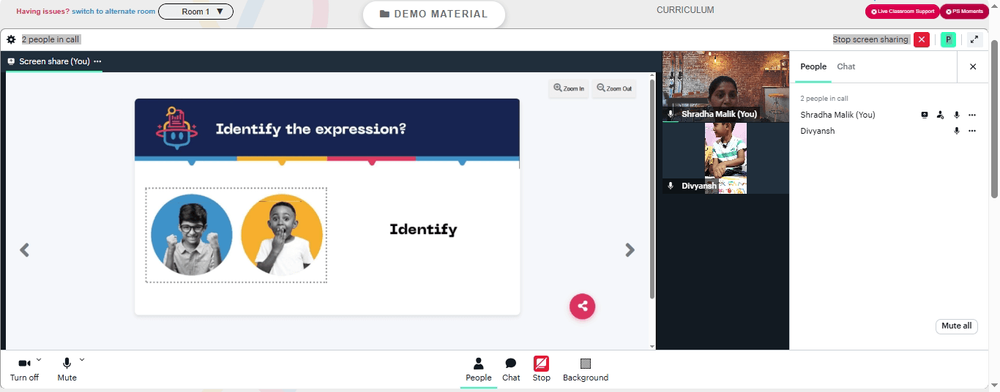The height and width of the screenshot is (392, 1000).
Task: Click the 'Identify the expression?' slide heading
Action: [x=311, y=129]
